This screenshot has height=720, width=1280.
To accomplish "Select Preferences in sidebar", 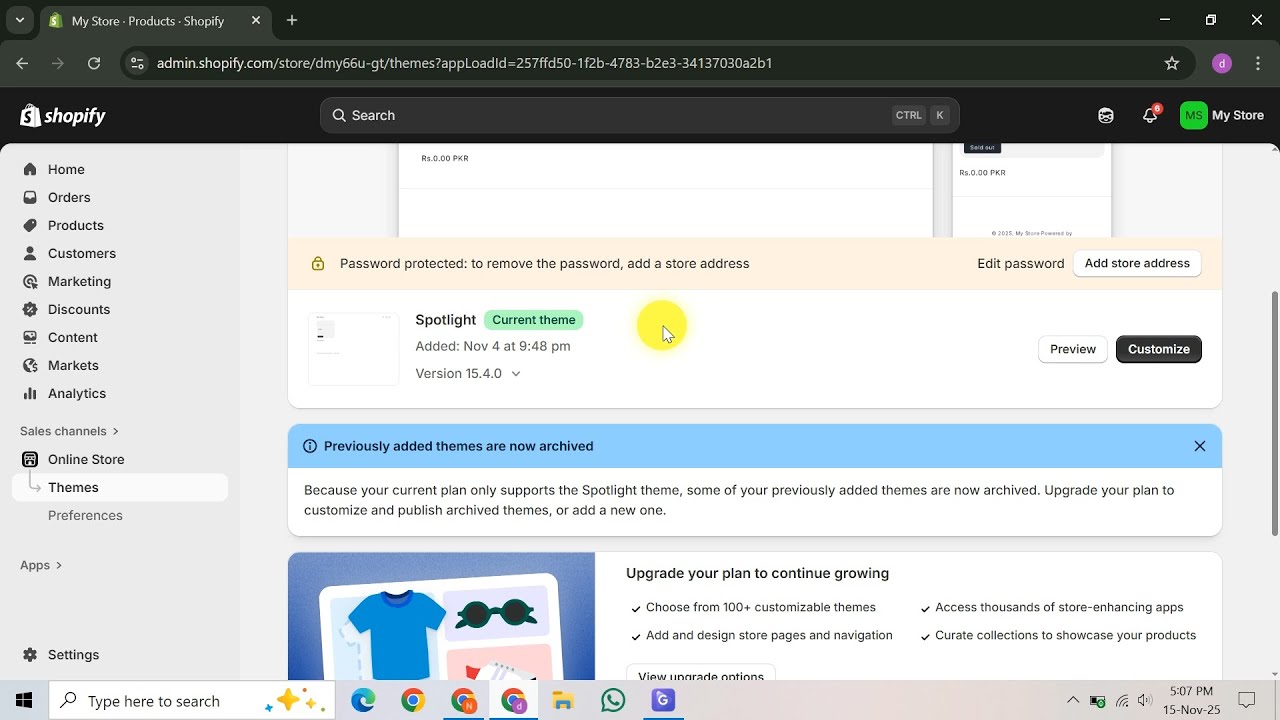I will [x=85, y=515].
